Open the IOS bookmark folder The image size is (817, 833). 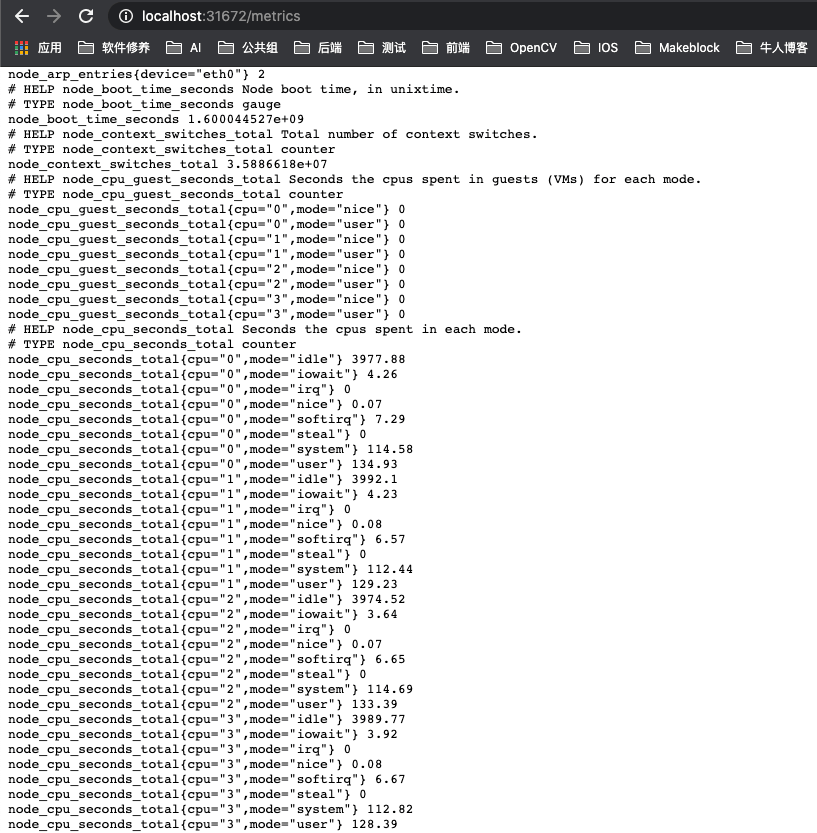(596, 48)
